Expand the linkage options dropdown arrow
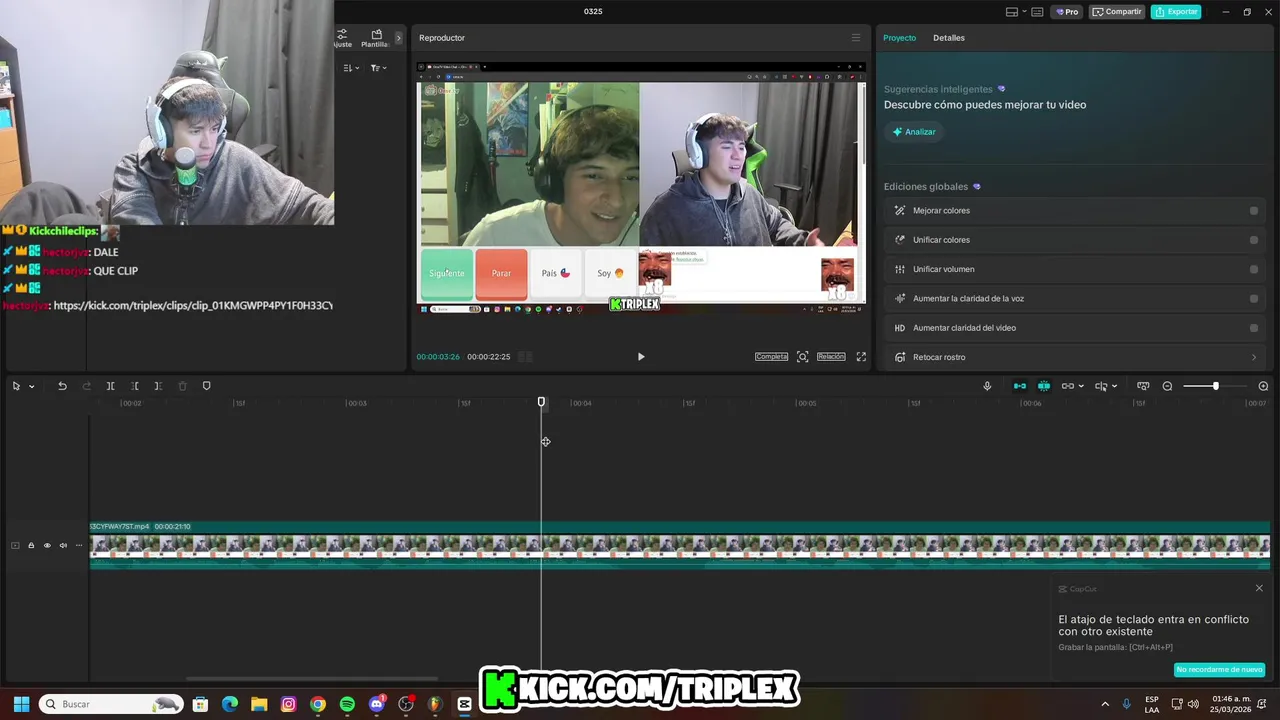 pyautogui.click(x=1081, y=386)
